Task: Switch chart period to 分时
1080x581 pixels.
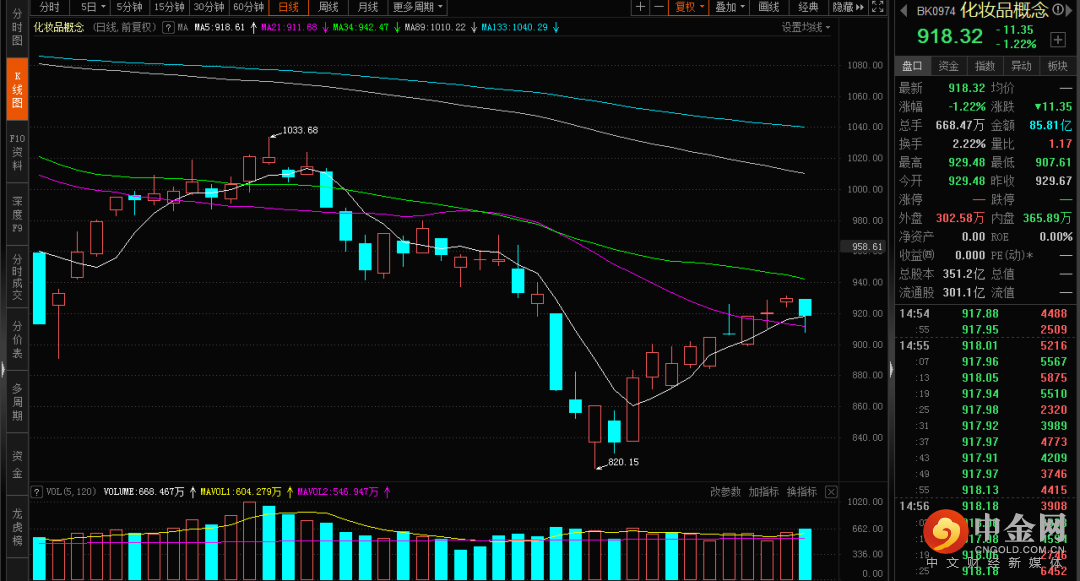Action: (x=50, y=7)
